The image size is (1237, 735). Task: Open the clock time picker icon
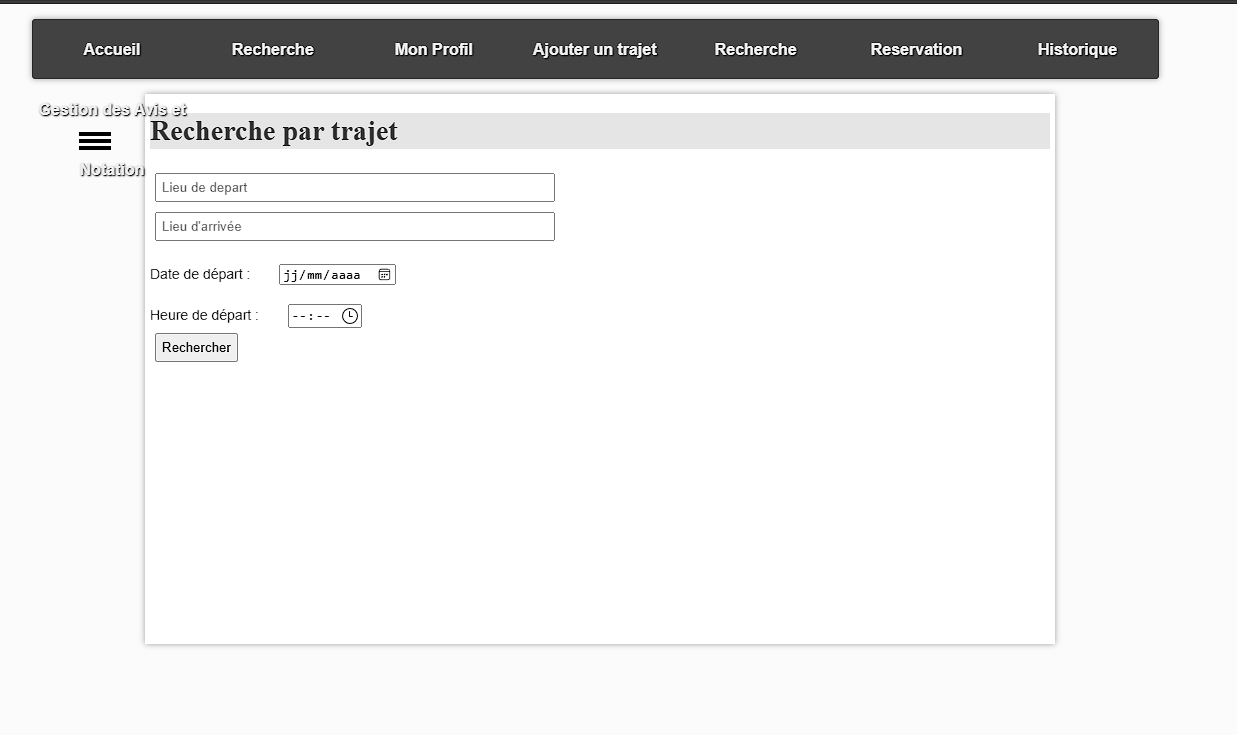tap(349, 316)
